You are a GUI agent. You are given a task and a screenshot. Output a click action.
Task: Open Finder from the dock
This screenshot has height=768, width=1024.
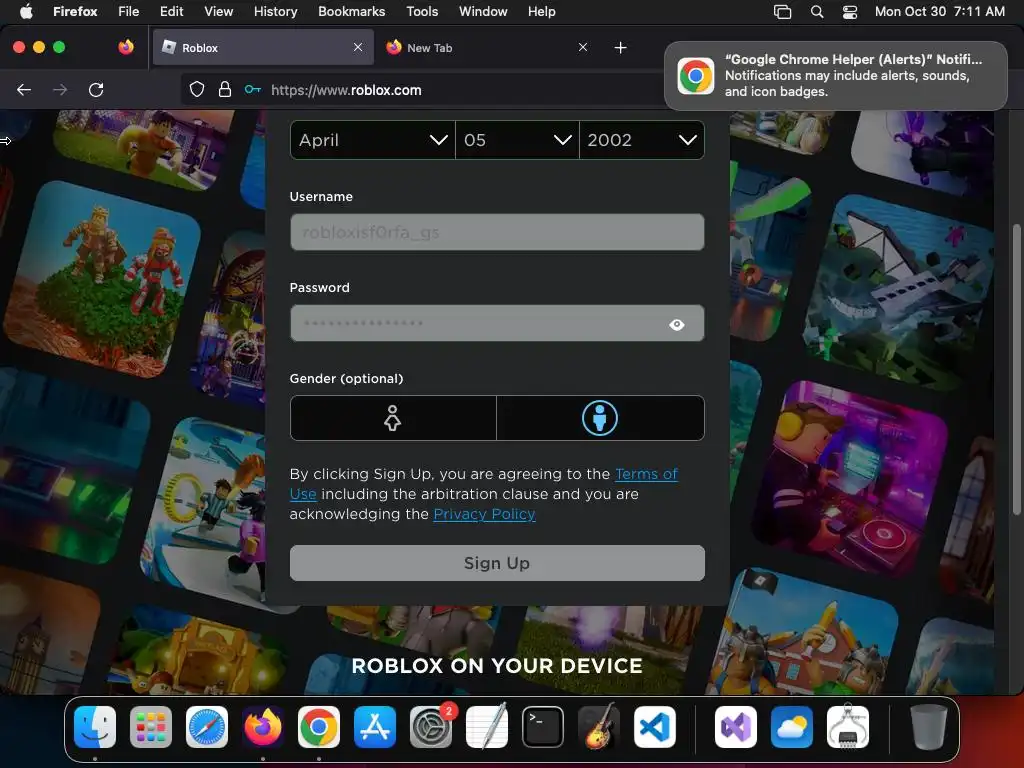click(x=95, y=727)
